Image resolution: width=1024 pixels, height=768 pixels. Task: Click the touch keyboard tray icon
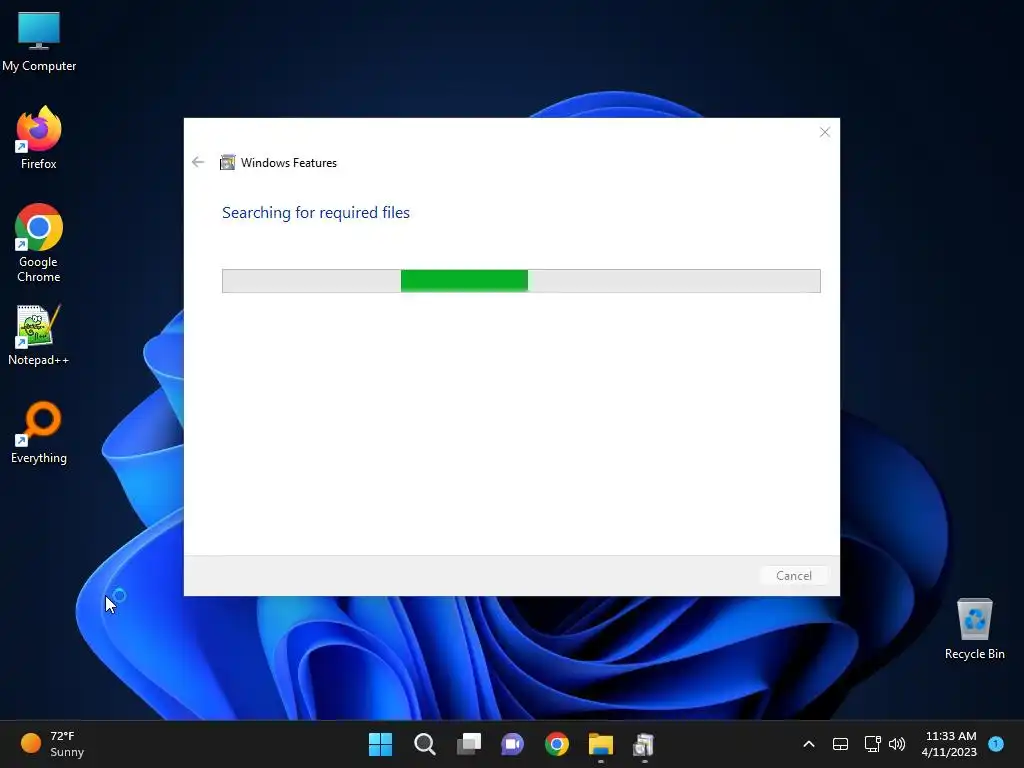pos(840,744)
